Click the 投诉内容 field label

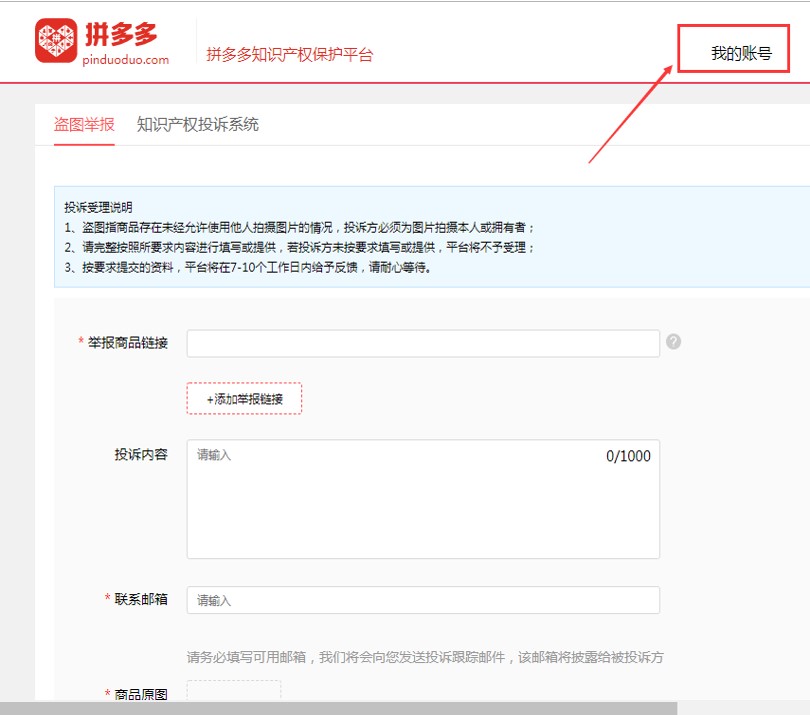point(141,455)
